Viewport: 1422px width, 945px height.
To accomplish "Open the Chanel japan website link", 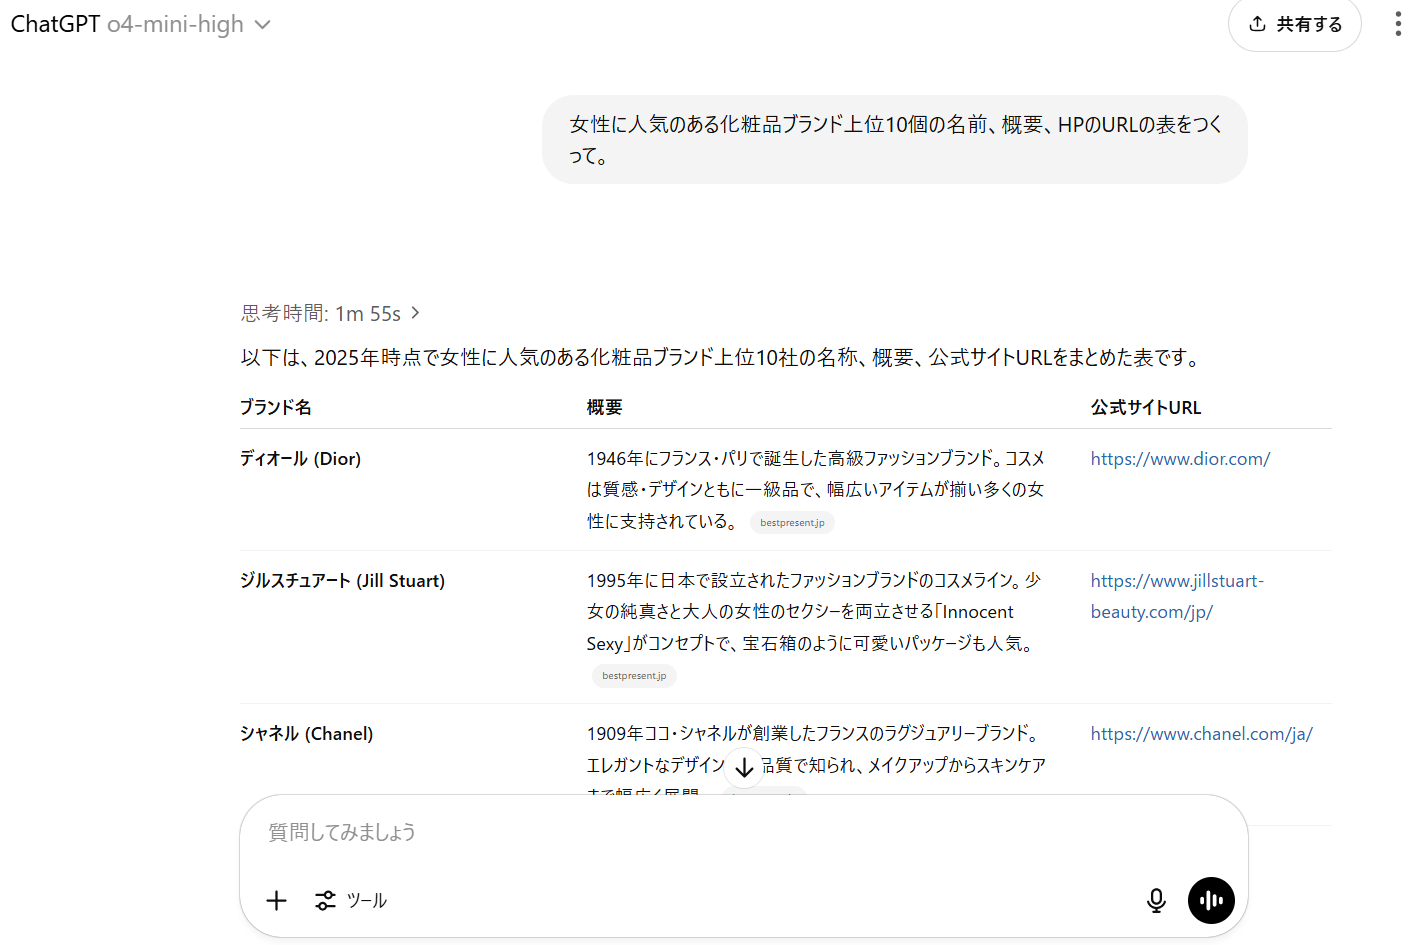I will point(1201,733).
